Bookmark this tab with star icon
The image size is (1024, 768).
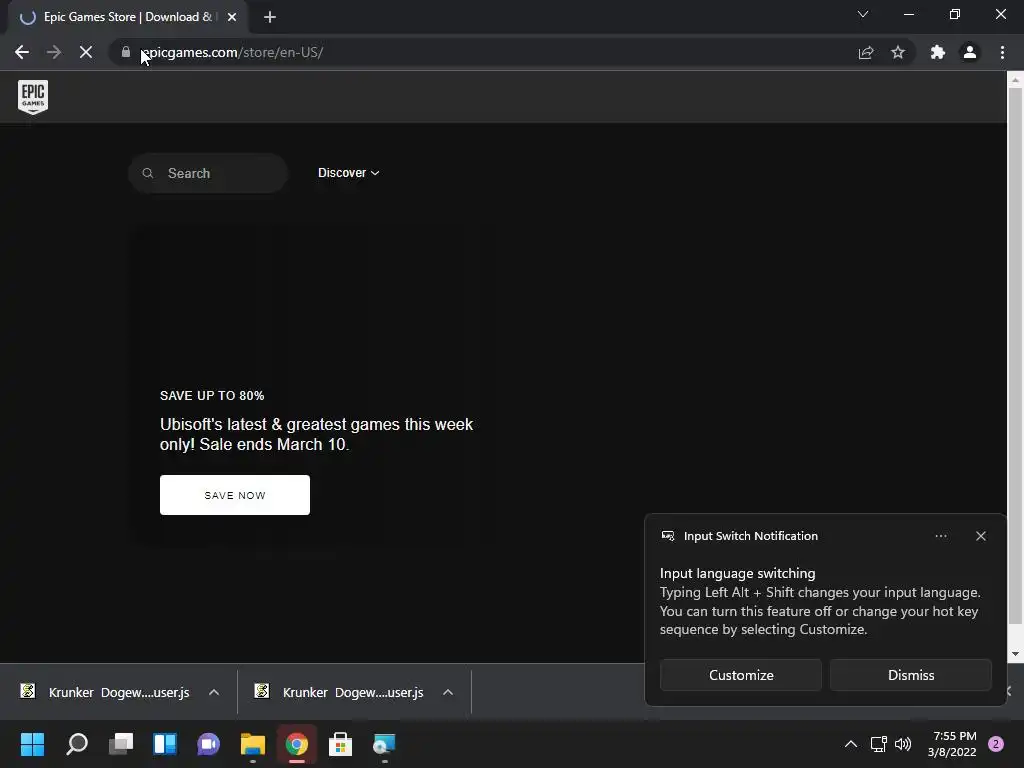898,52
